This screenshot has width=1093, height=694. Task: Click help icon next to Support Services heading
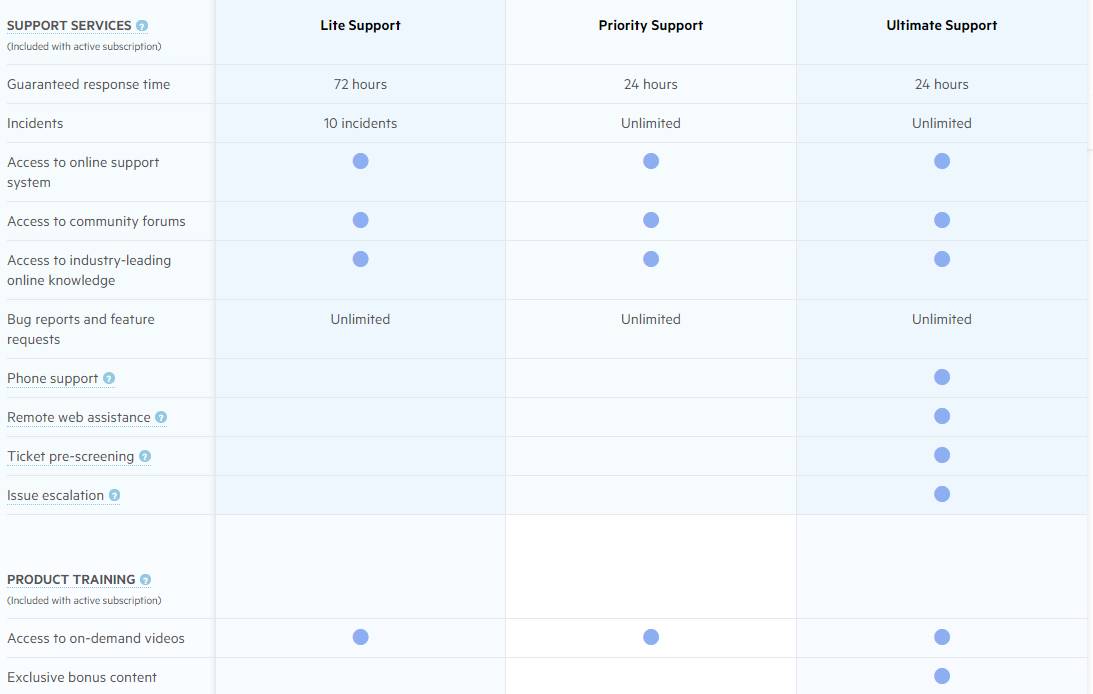142,26
